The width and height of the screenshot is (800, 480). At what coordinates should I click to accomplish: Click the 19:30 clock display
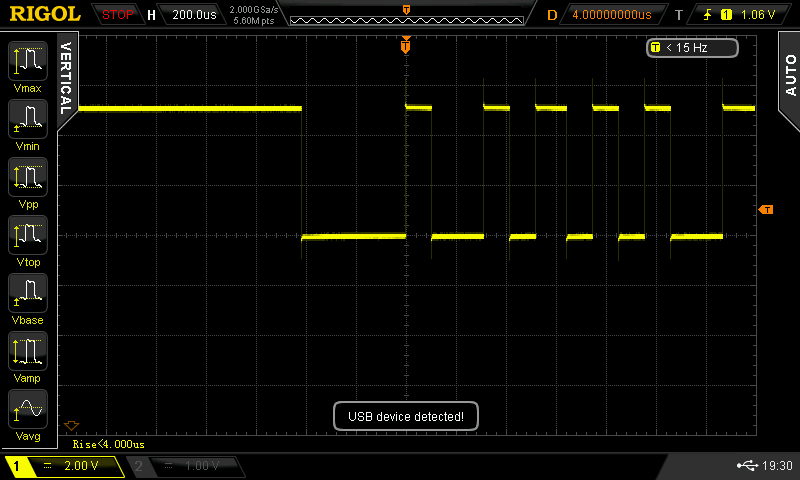777,465
